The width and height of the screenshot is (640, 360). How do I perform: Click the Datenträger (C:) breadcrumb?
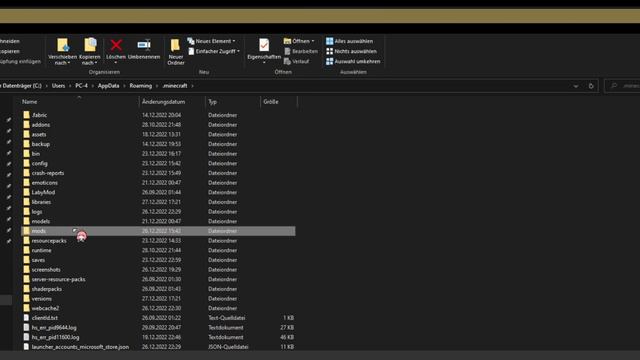point(21,86)
